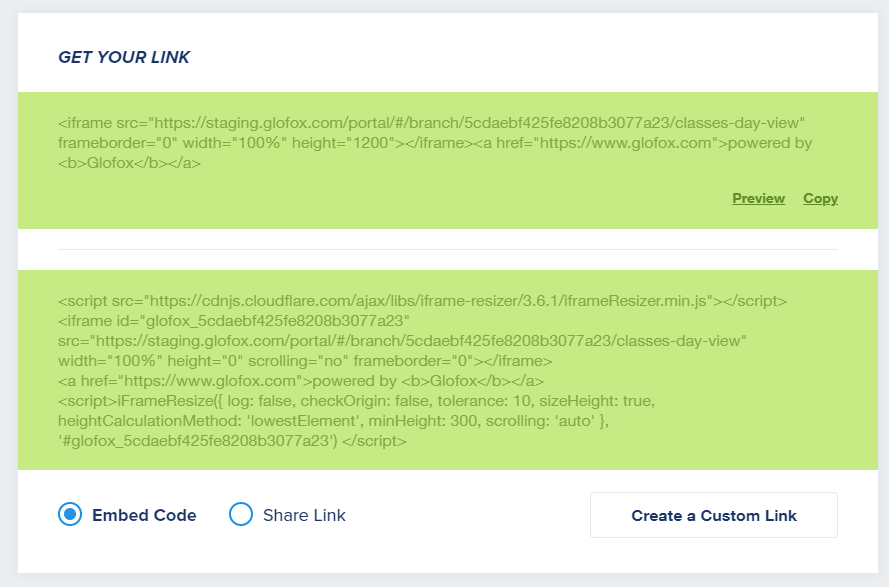Viewport: 889px width, 587px height.
Task: Click the iframe id="glofox_5cdaebf..." line
Action: coord(234,321)
